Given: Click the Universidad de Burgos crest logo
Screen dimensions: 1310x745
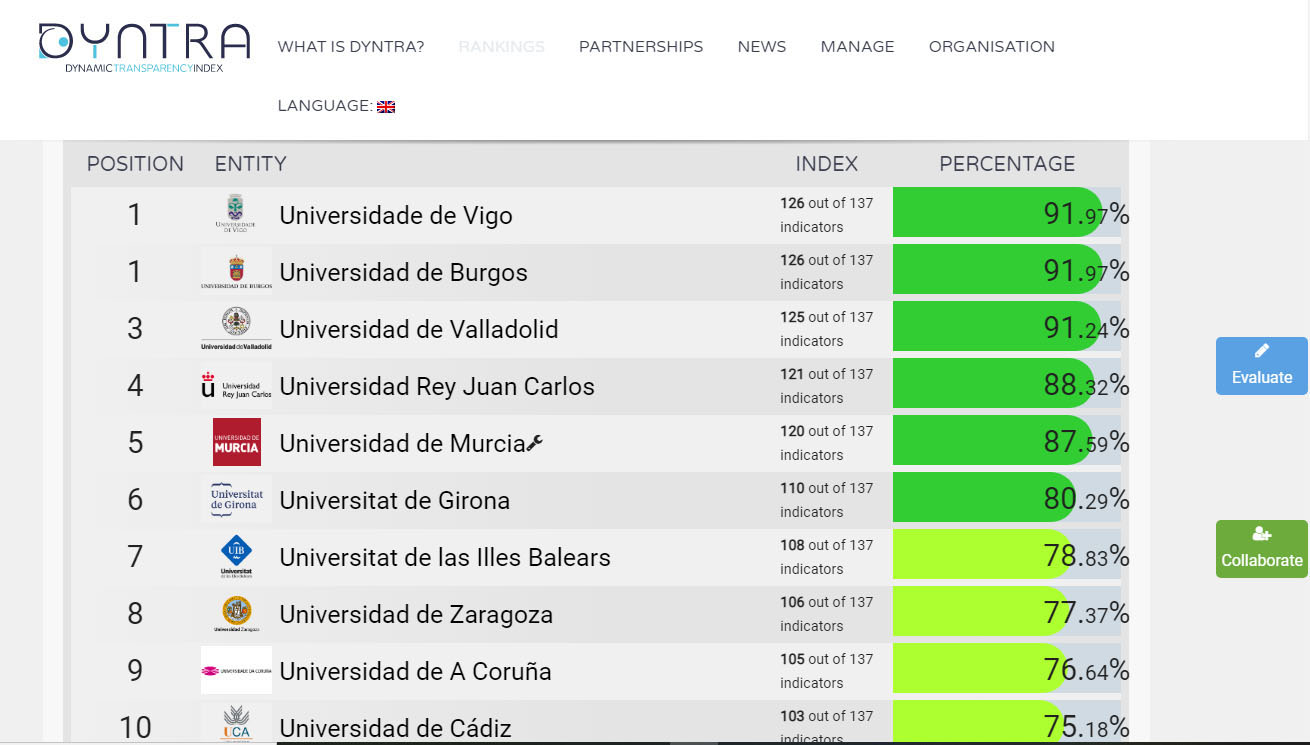Looking at the screenshot, I should click(236, 272).
